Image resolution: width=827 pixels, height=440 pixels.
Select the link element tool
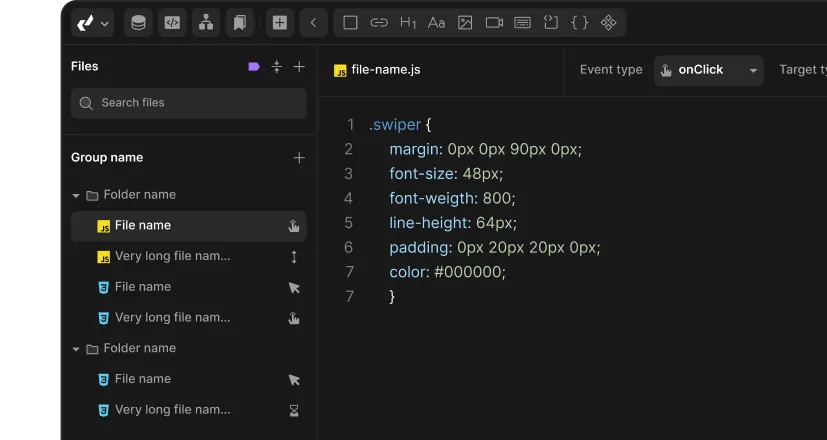point(379,23)
